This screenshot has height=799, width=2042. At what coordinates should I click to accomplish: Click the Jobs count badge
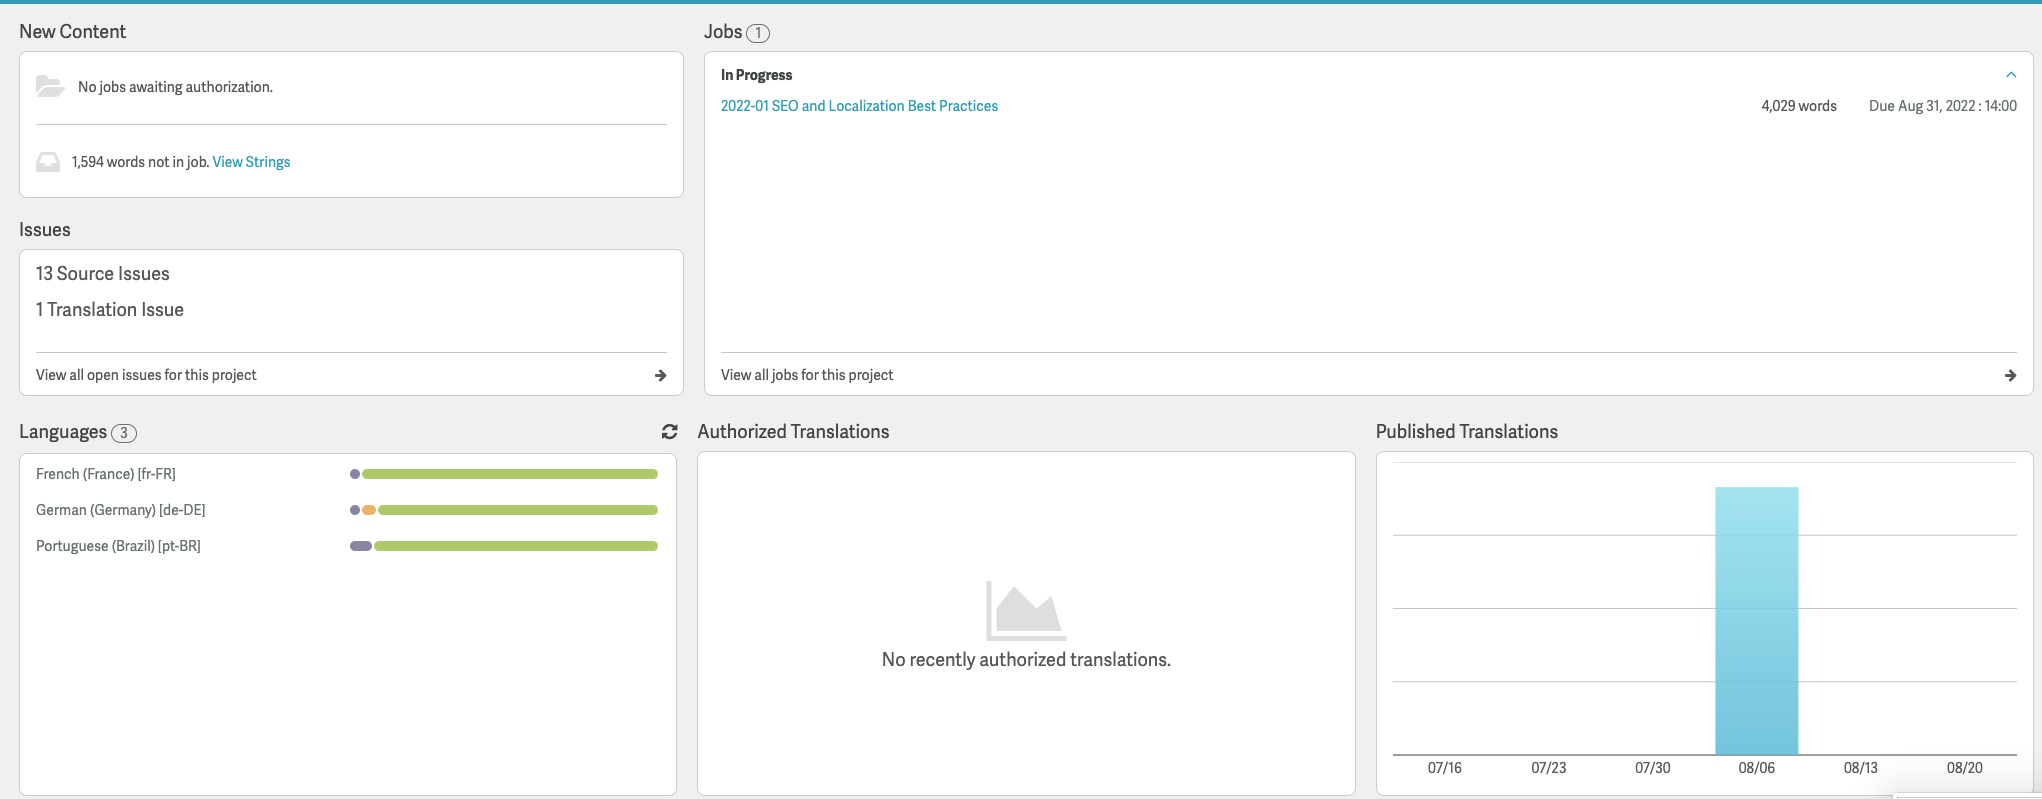(x=758, y=33)
